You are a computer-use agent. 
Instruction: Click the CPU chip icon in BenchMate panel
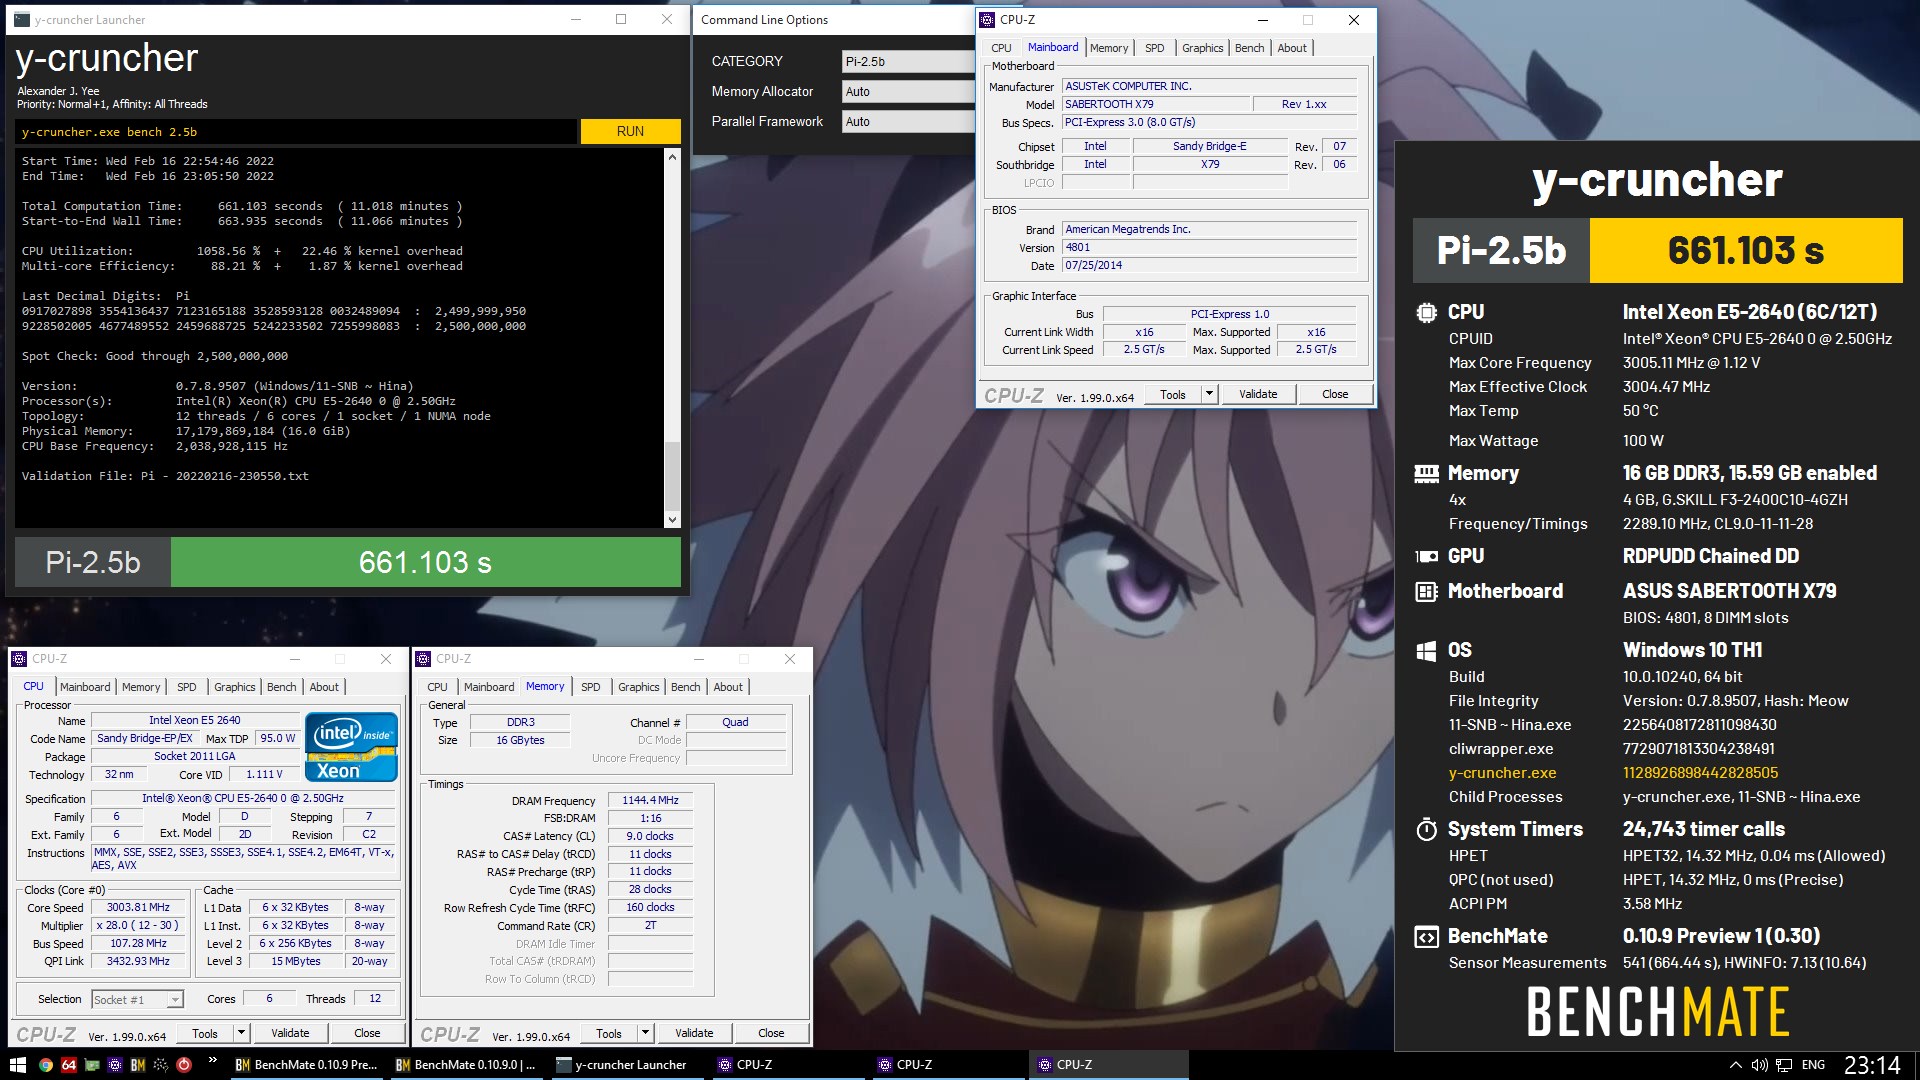1427,312
